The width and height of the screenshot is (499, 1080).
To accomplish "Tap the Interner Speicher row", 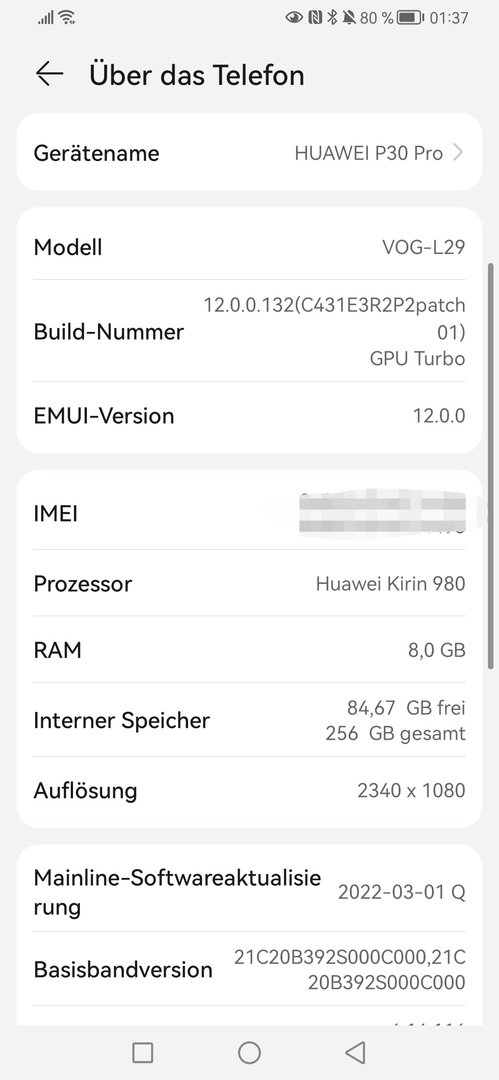I will [x=250, y=720].
